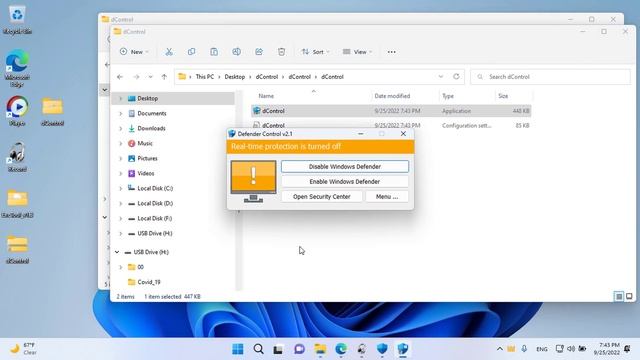Click the Delete trash icon in toolbar

[x=281, y=52]
